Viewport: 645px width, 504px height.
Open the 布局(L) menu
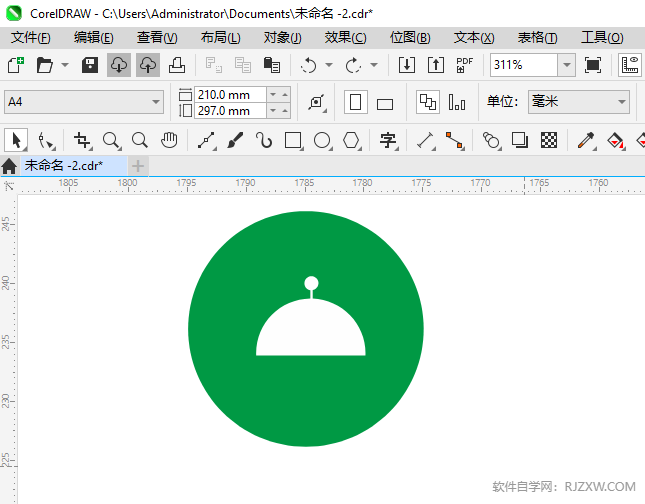[x=220, y=38]
